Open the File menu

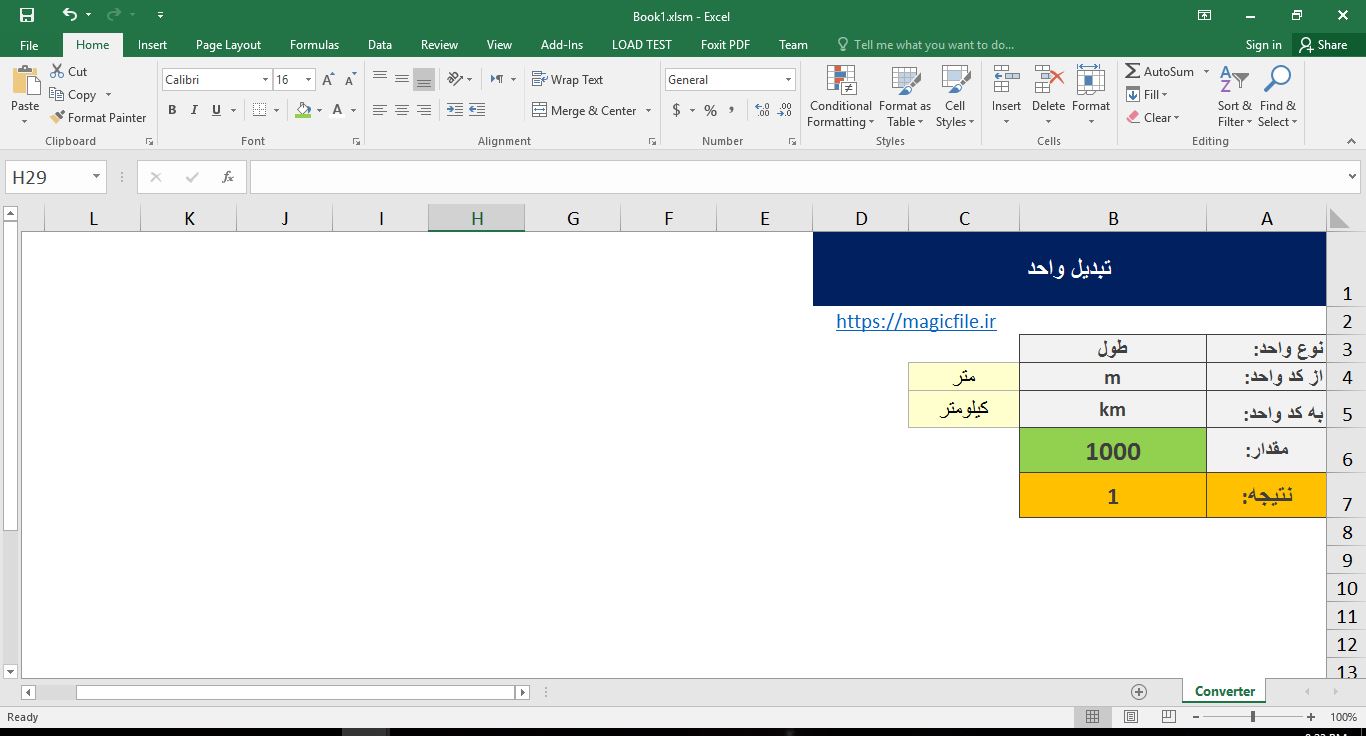coord(29,45)
